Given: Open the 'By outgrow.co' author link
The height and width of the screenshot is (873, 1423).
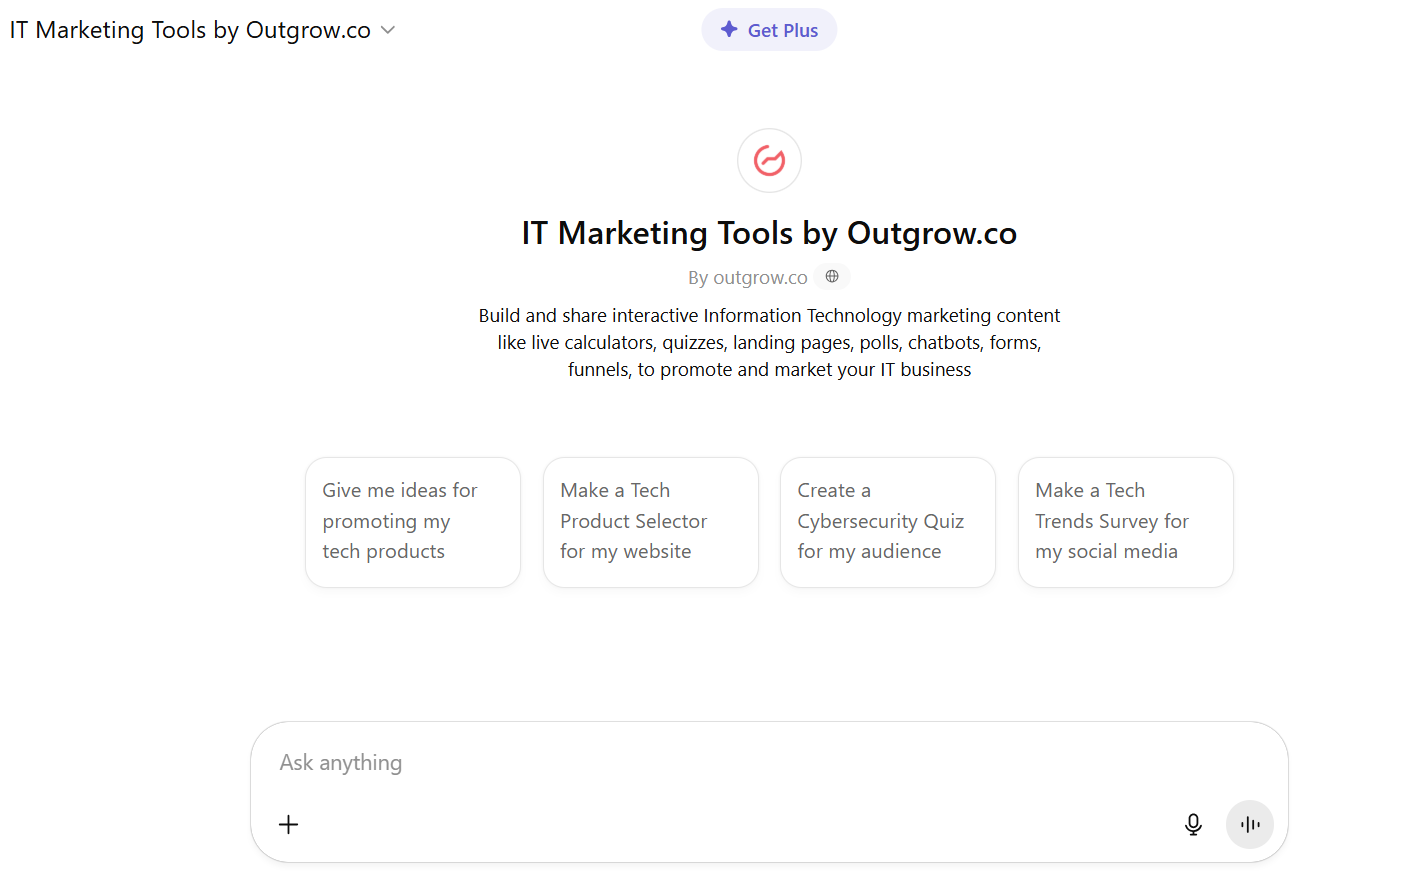Looking at the screenshot, I should tap(747, 278).
